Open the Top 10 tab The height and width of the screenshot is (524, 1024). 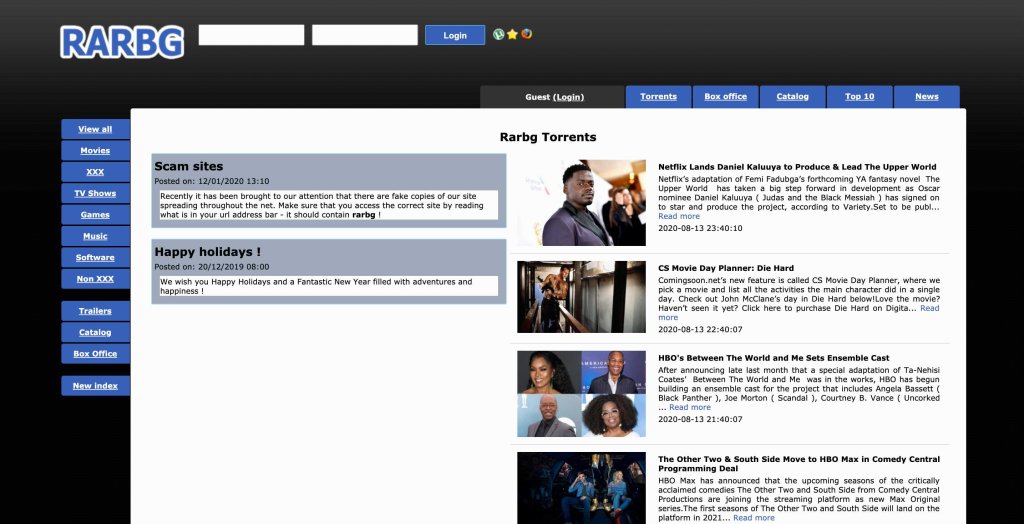click(859, 97)
